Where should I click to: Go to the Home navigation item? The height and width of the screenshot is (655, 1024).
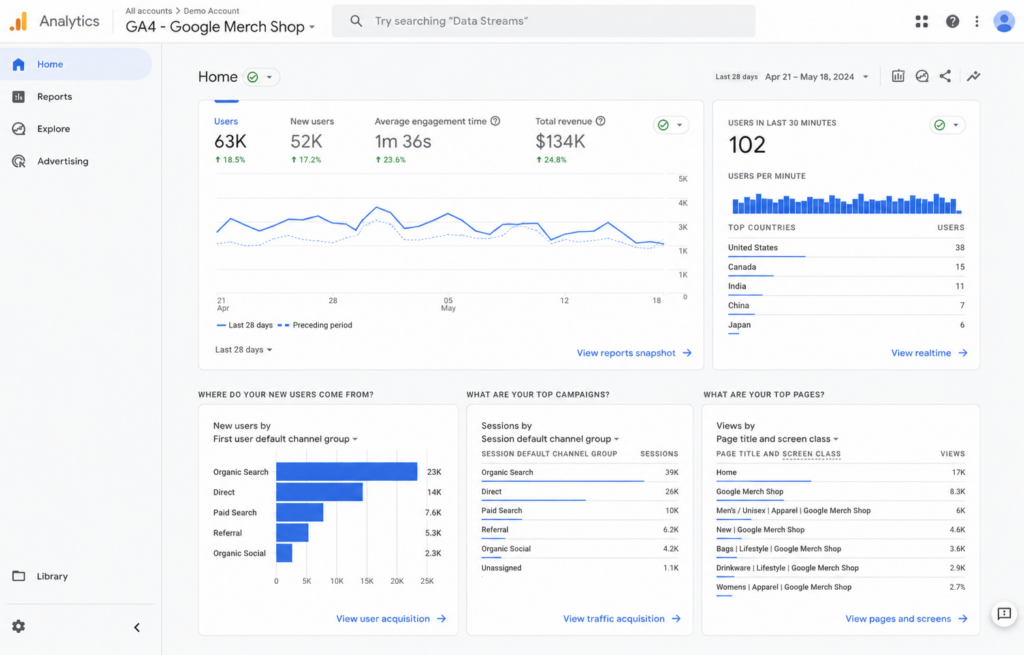point(76,64)
